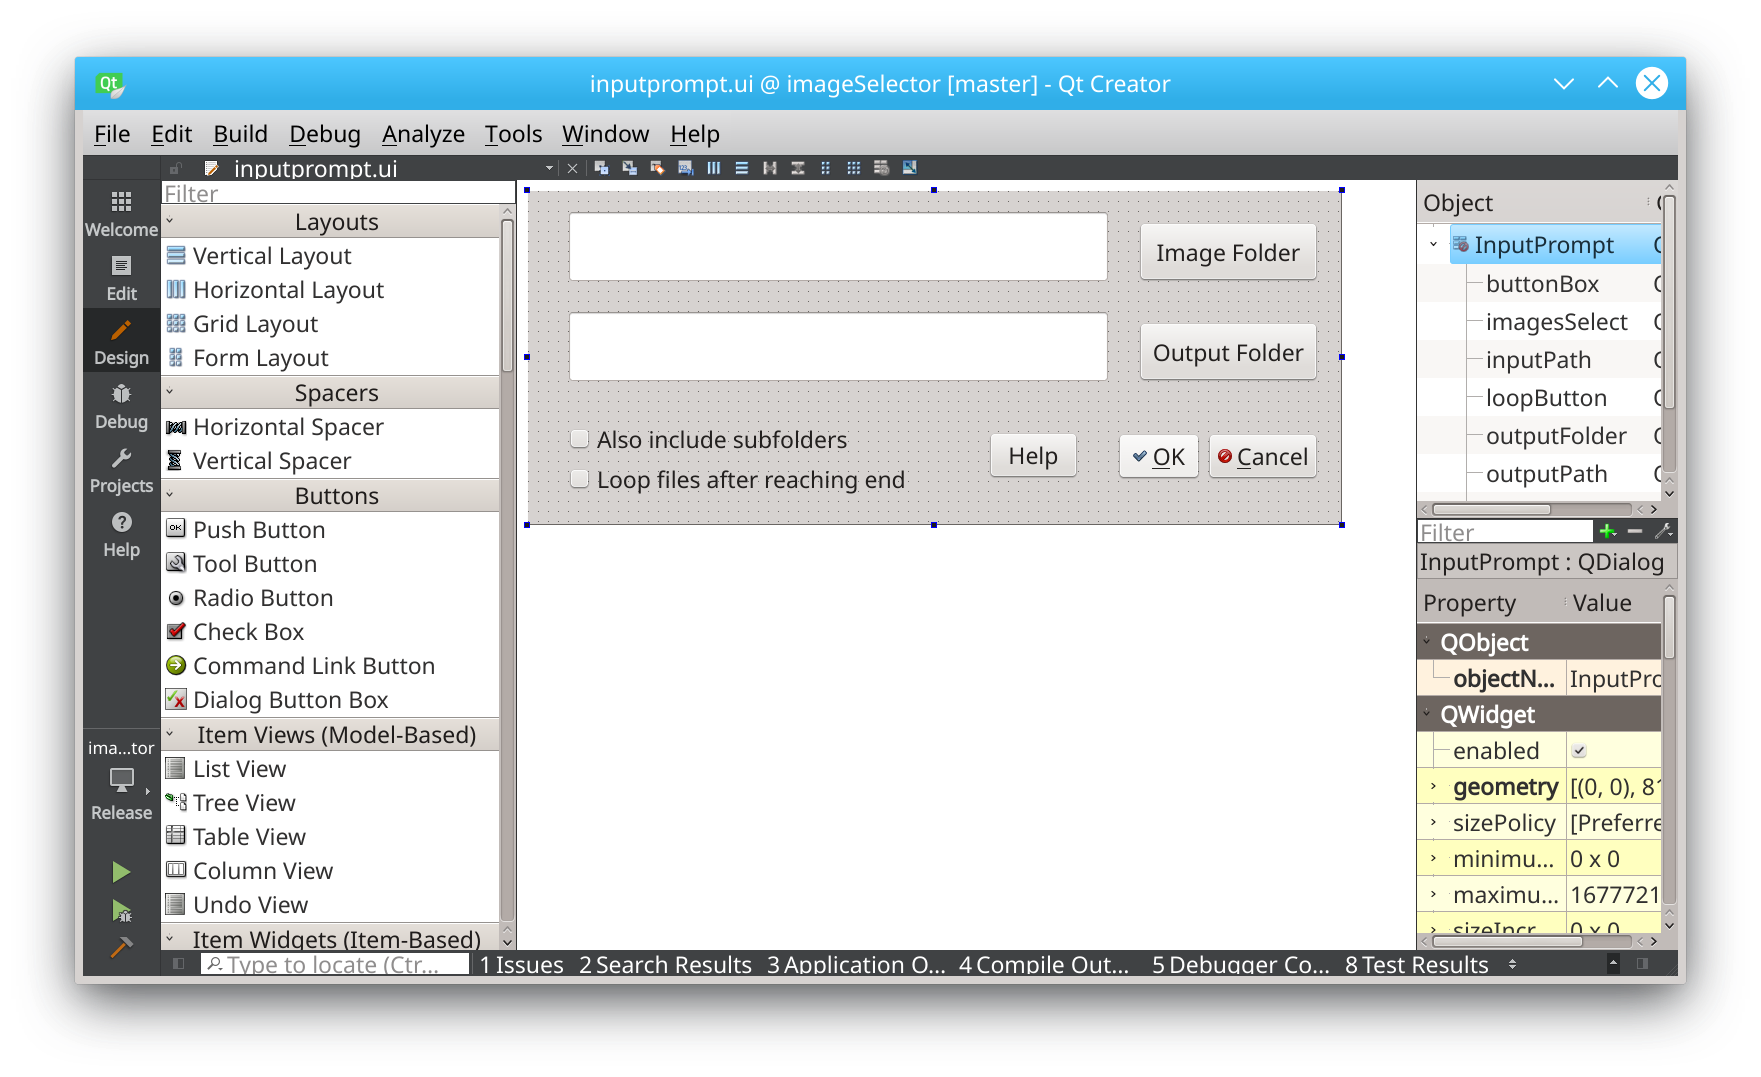
Task: Open the Window menu
Action: pos(605,134)
